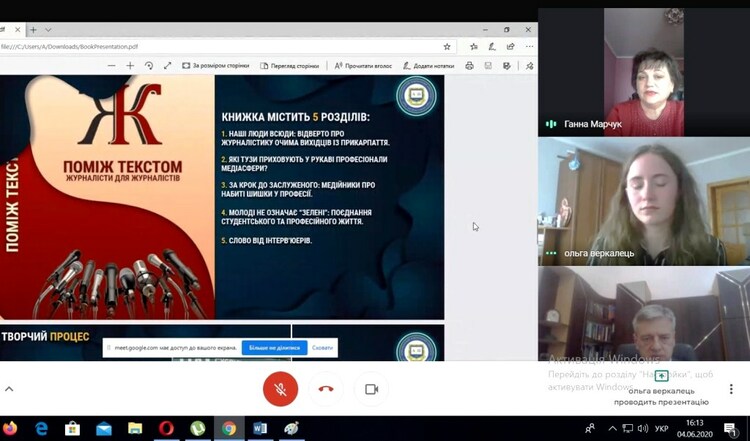750x441 pixels.
Task: Unmute the microphone in Meet
Action: (280, 389)
